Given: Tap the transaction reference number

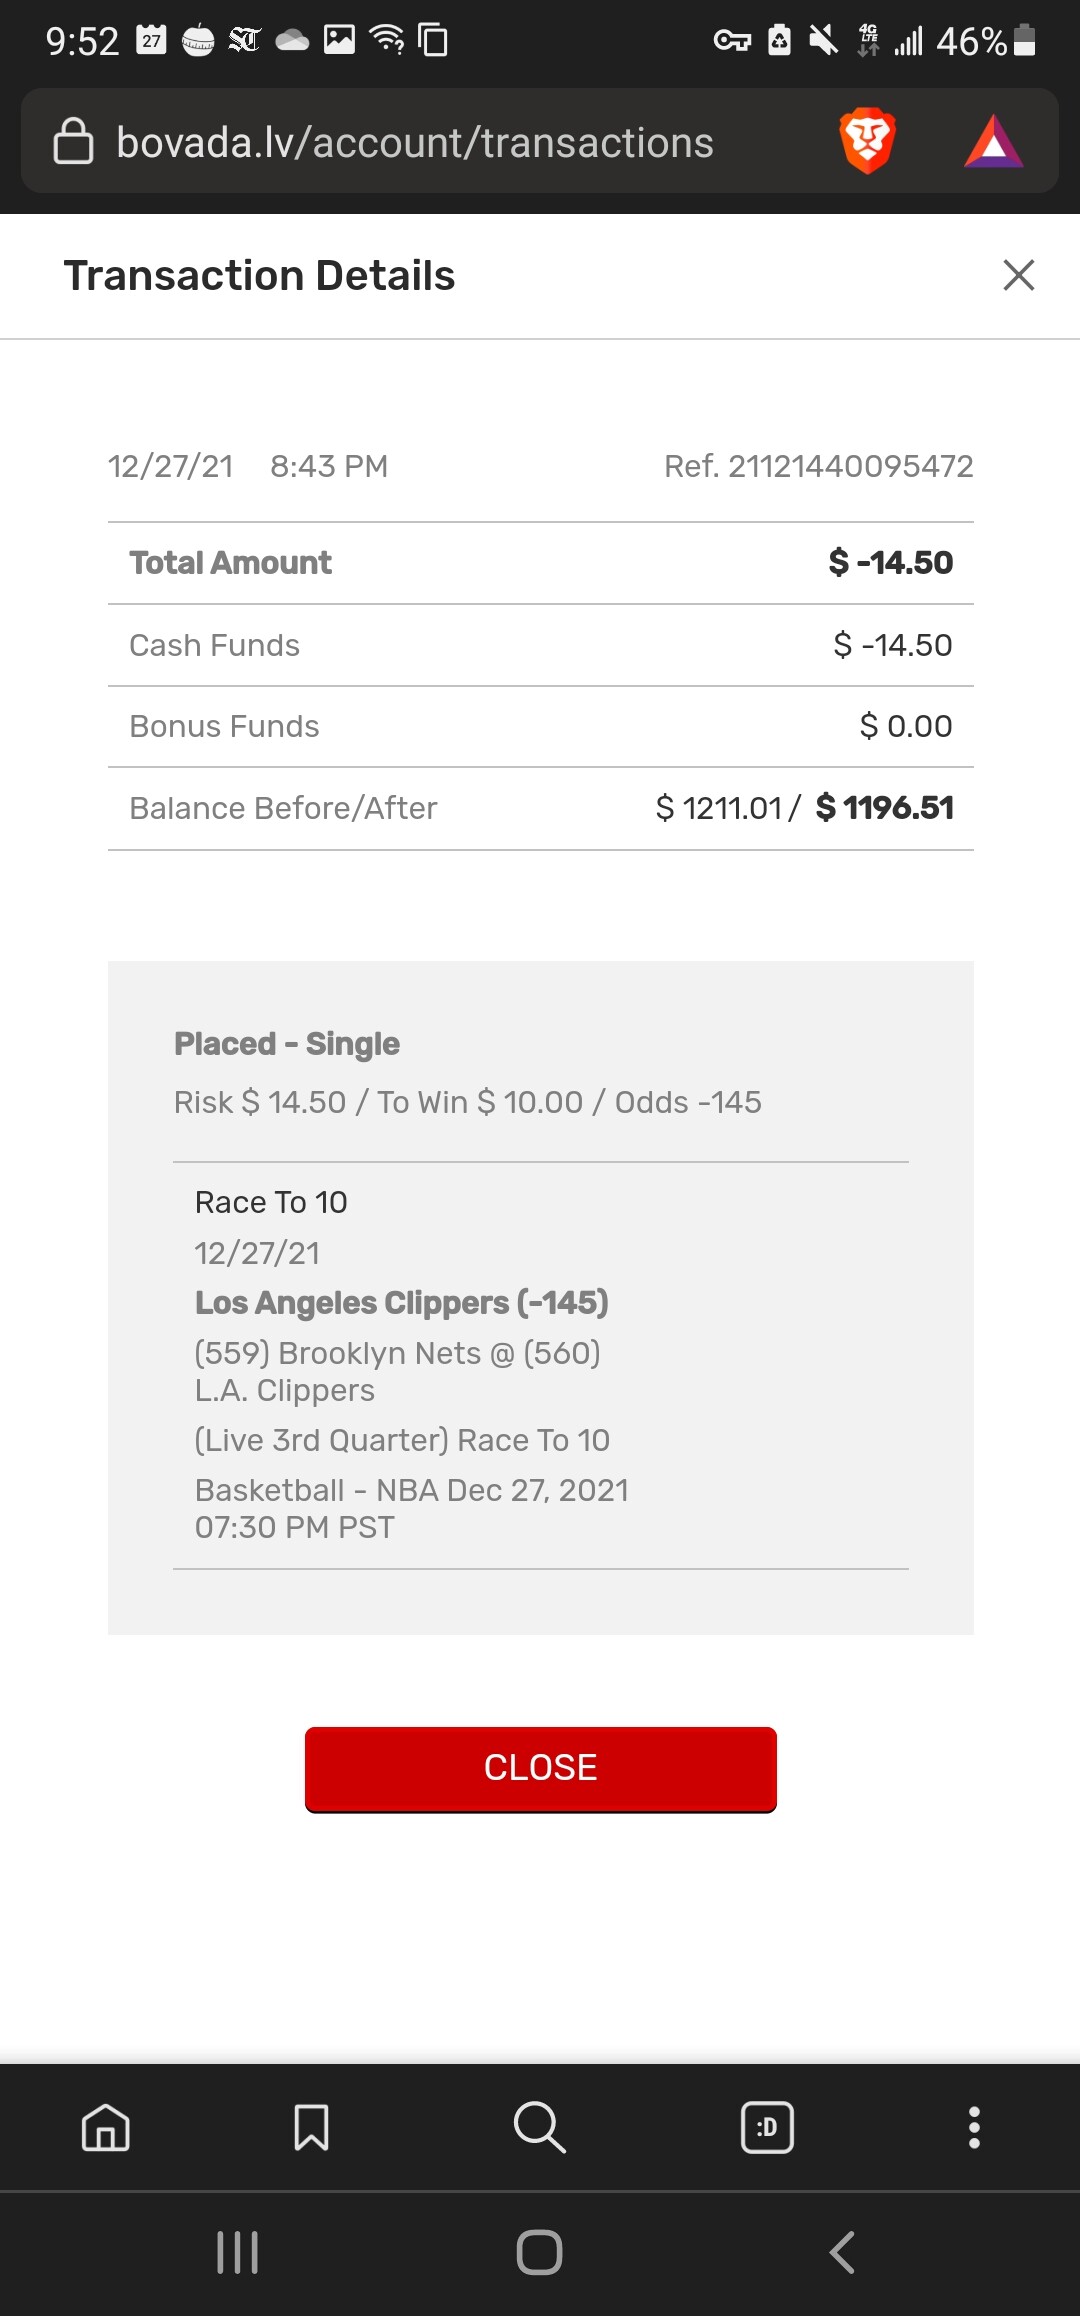Looking at the screenshot, I should click(x=818, y=466).
